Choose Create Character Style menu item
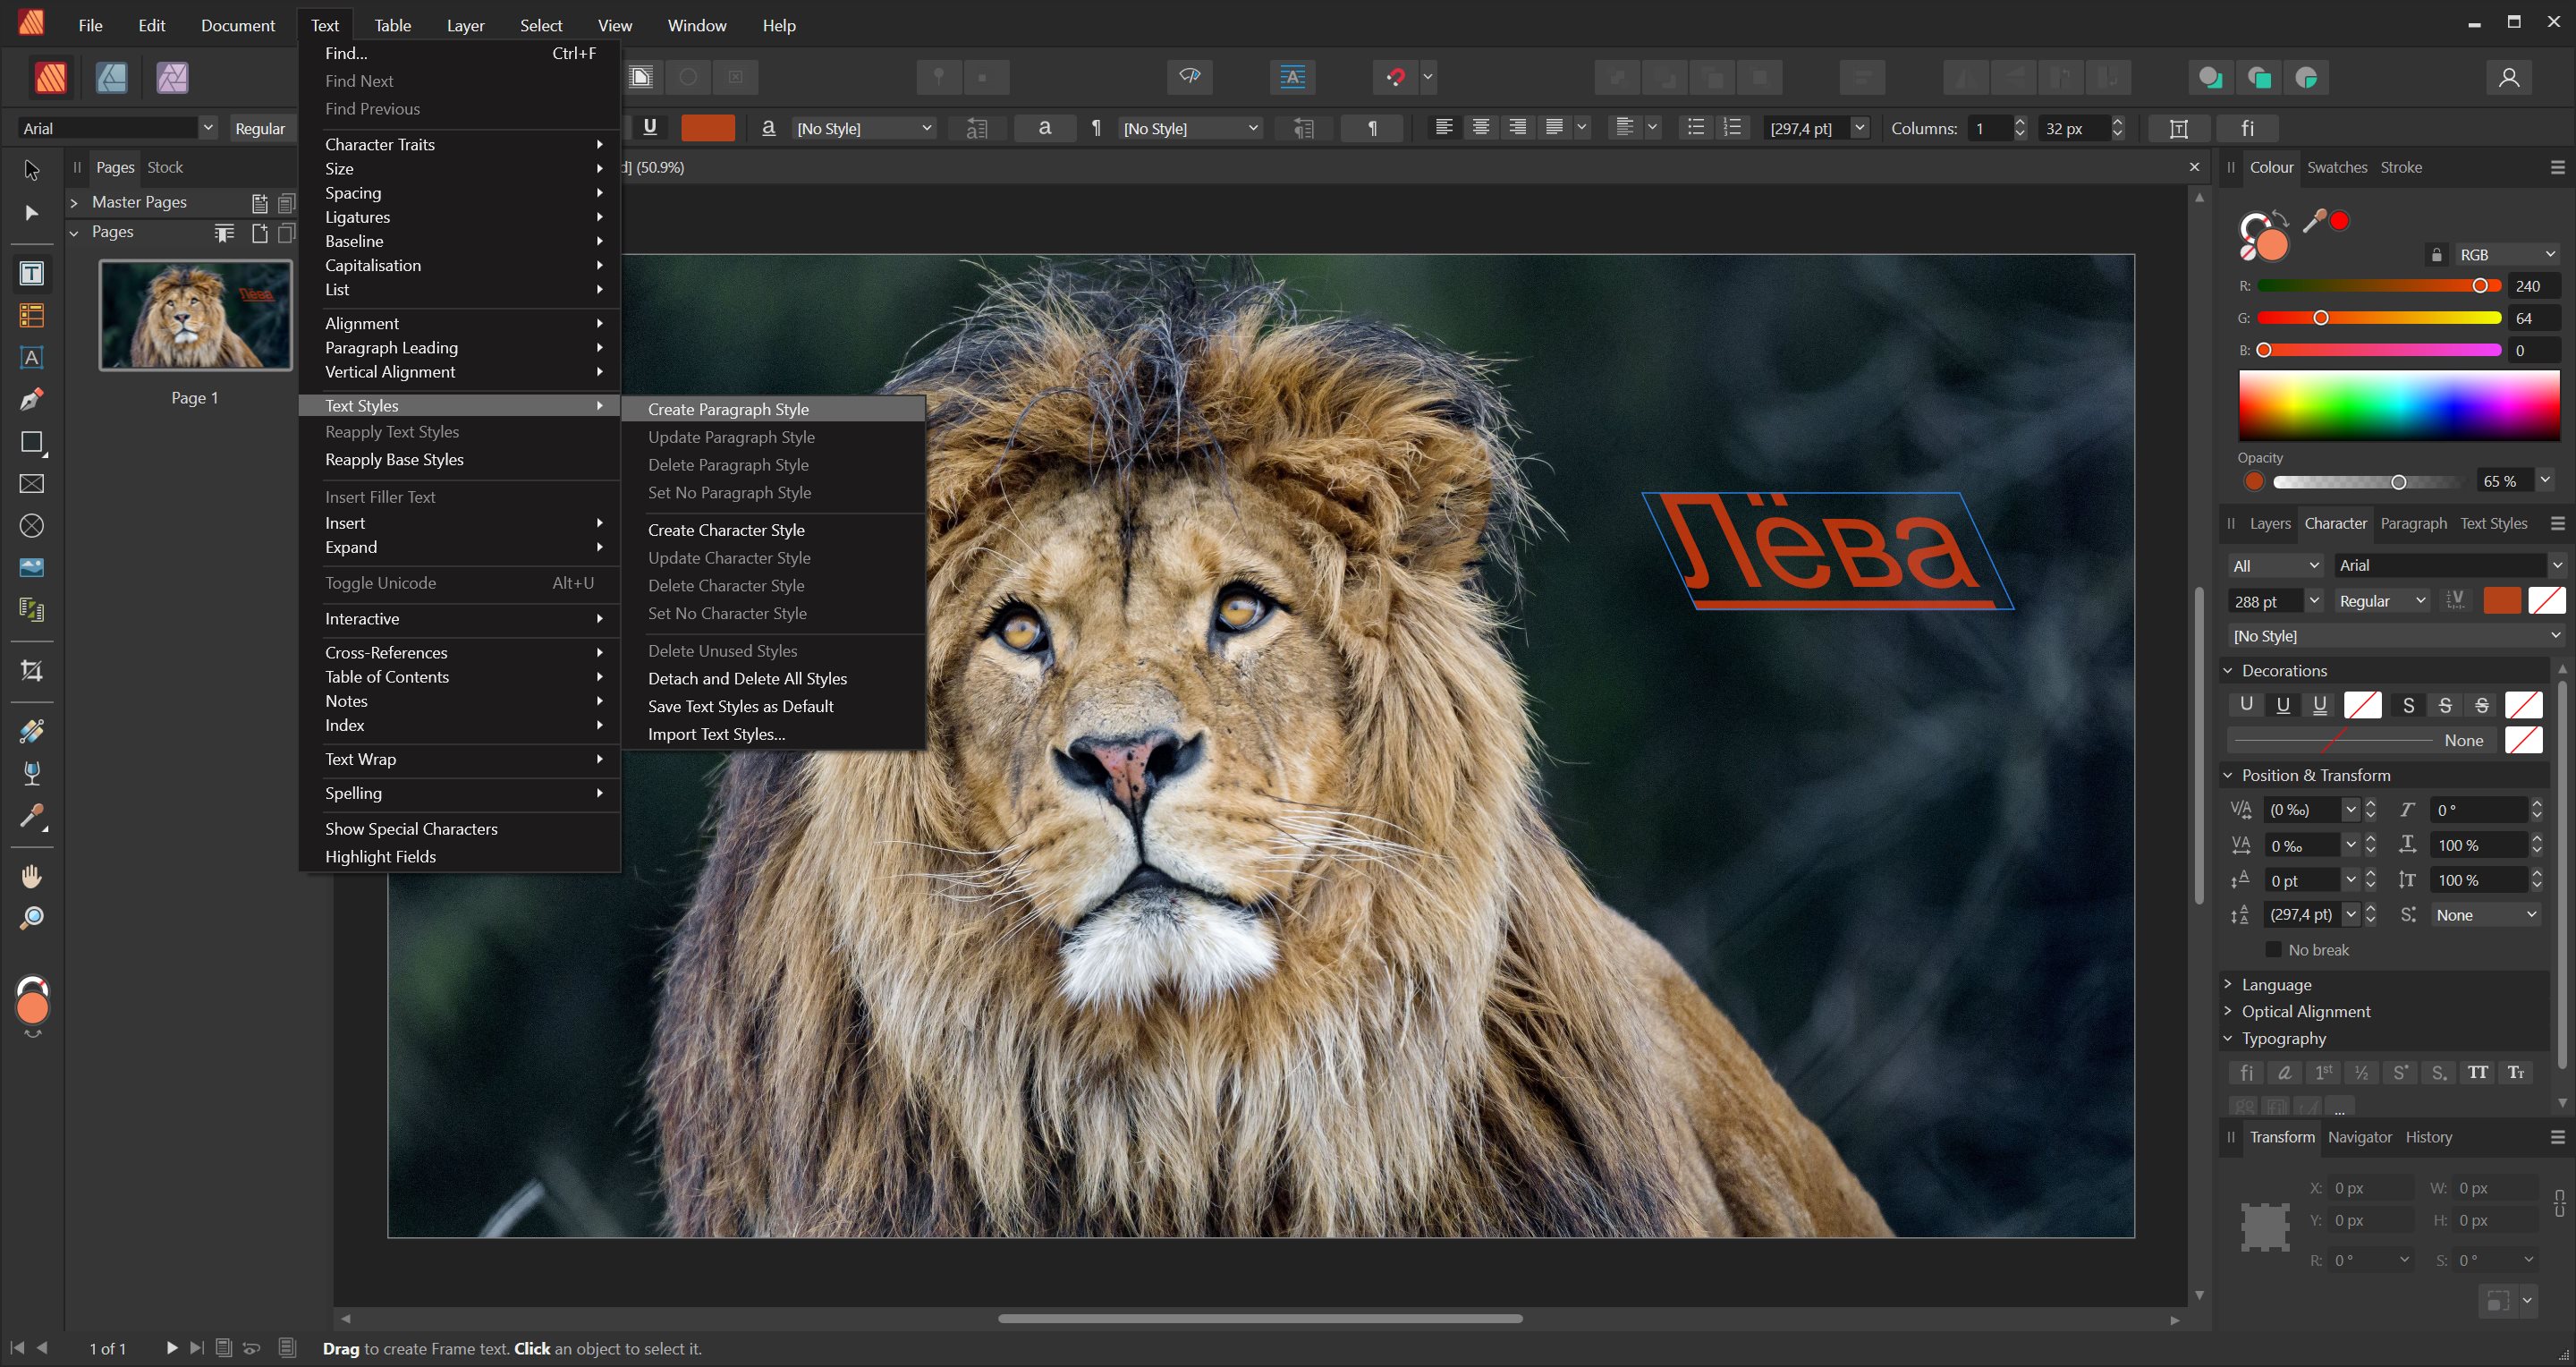 [x=726, y=530]
